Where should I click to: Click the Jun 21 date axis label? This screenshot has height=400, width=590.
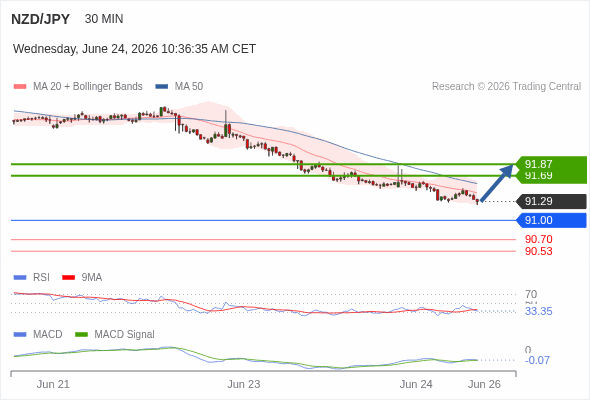coord(53,385)
